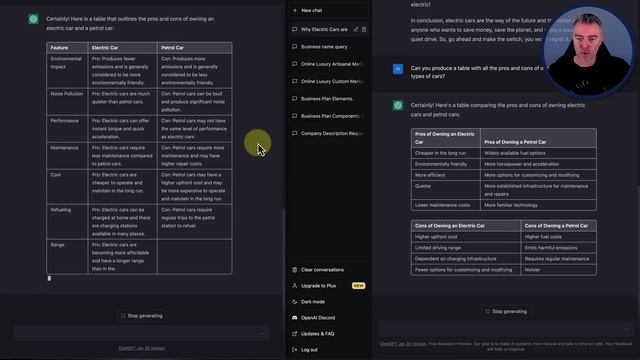The height and width of the screenshot is (360, 640).
Task: Open the 'Business name query' conversation
Action: point(329,47)
